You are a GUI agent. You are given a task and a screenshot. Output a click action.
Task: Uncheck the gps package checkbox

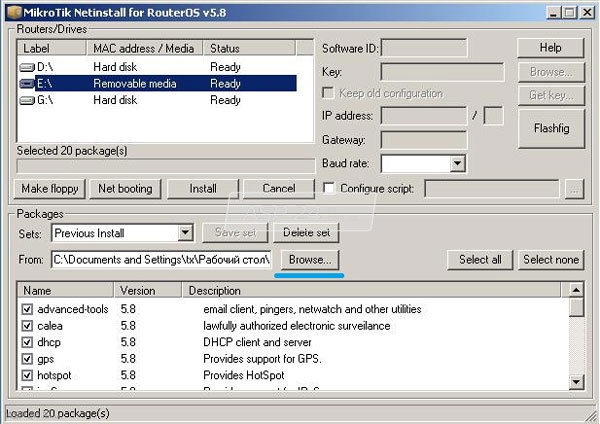[27, 359]
